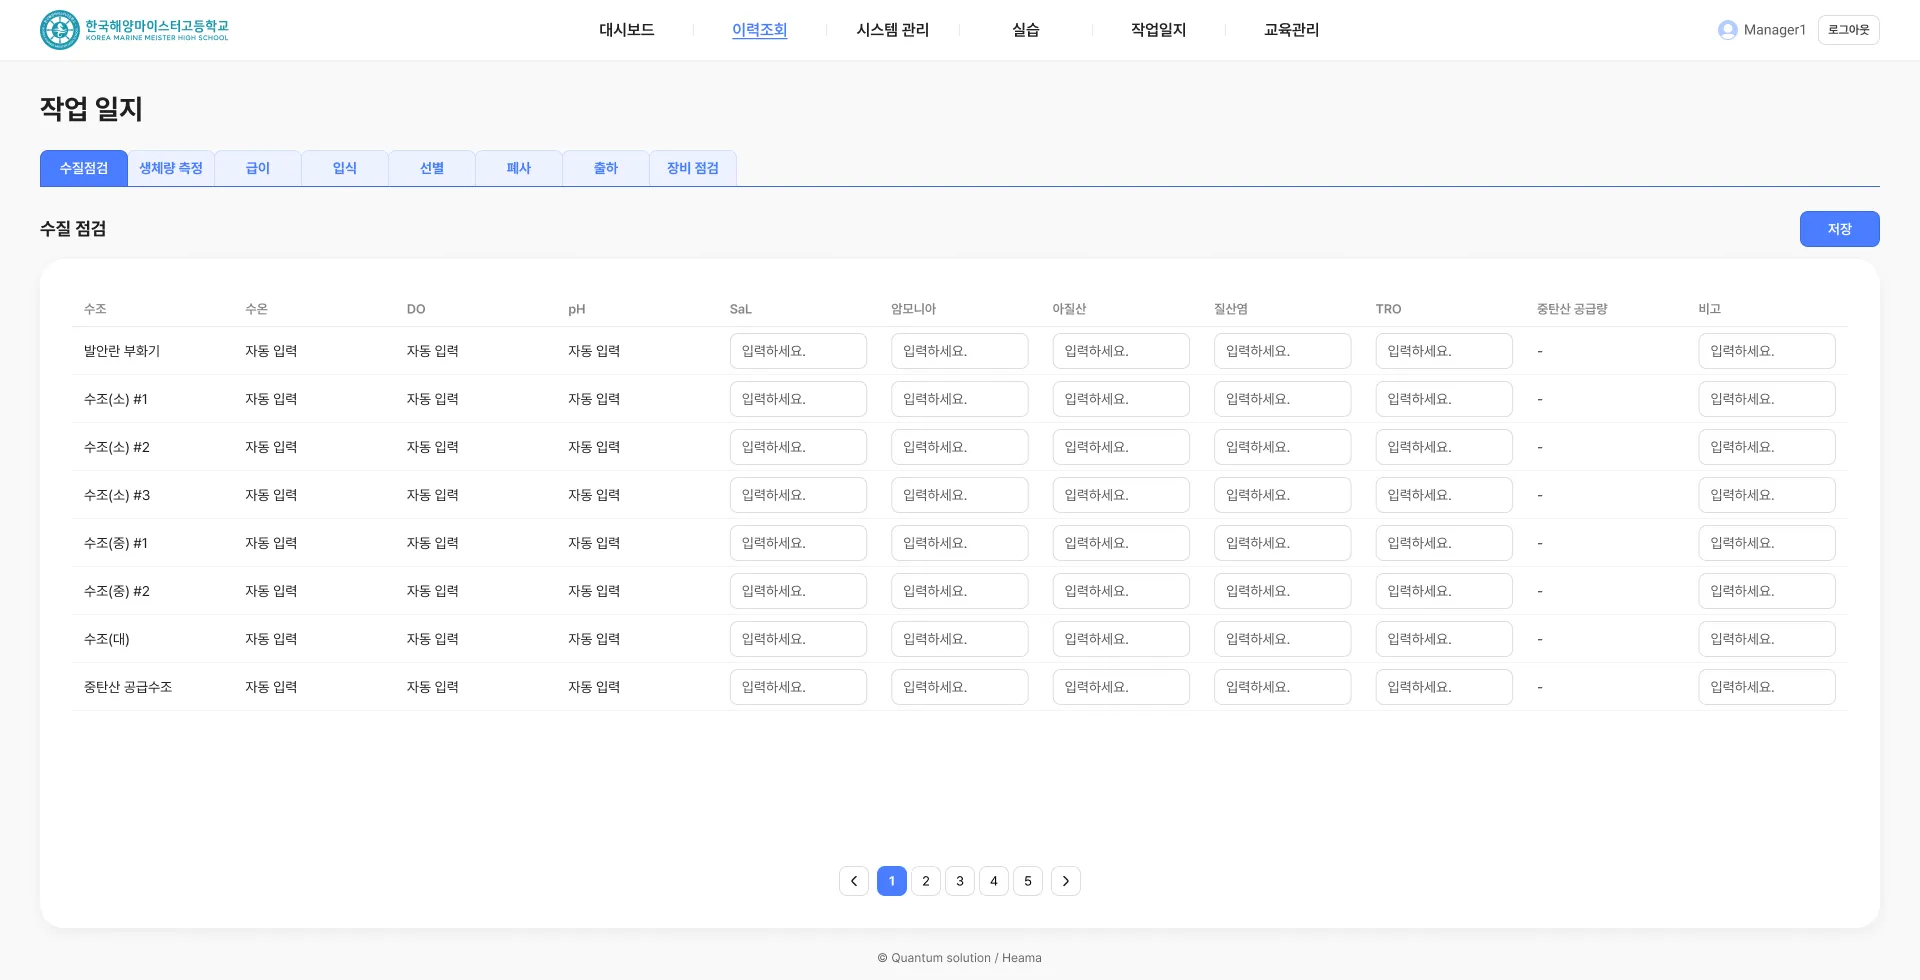Click TRO input for 중탄산 공급수조 row
This screenshot has height=980, width=1920.
(1444, 687)
